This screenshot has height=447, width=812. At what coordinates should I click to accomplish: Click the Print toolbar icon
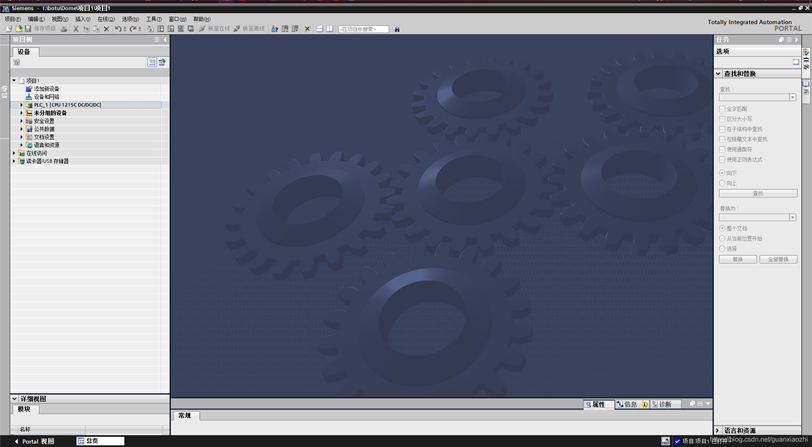pyautogui.click(x=64, y=29)
